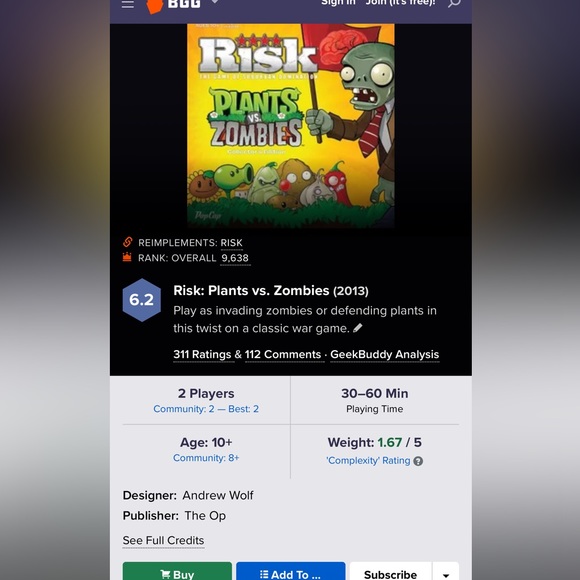
Task: Click the 6.2 rating hexagon
Action: [x=142, y=300]
